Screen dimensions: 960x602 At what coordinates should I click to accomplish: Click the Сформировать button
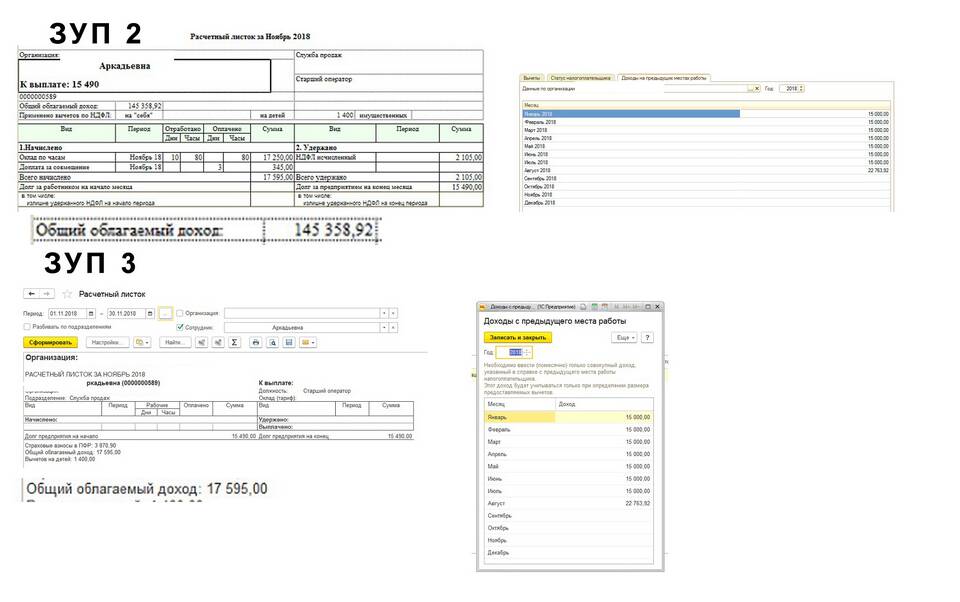pos(51,342)
